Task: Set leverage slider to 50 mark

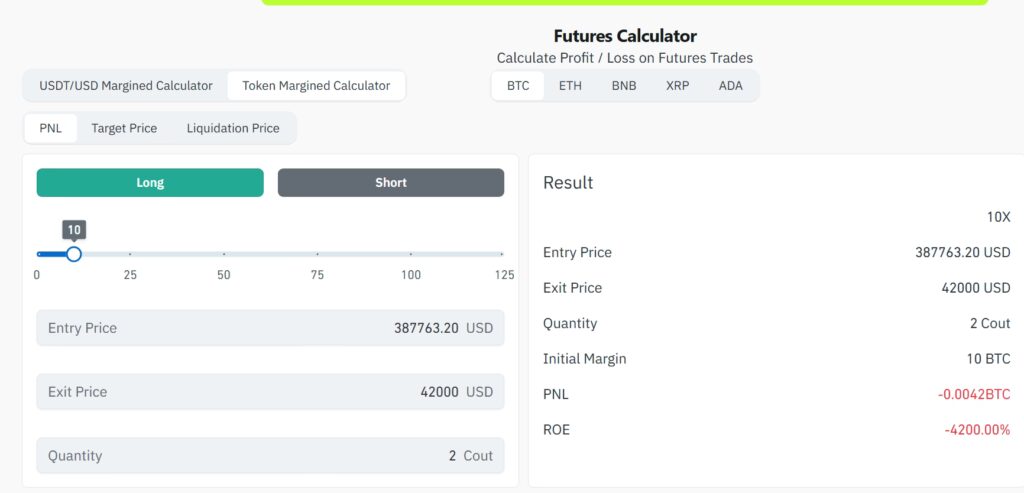Action: 224,254
